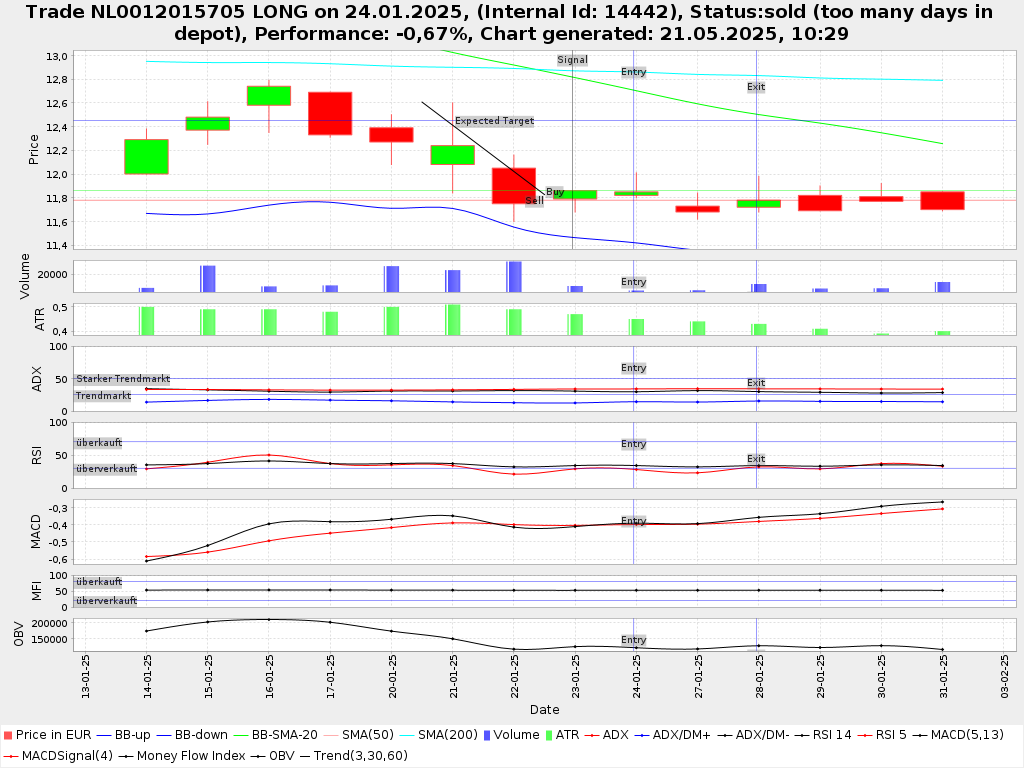
Task: Select the large red candlestick on 17-01-25
Action: [330, 113]
